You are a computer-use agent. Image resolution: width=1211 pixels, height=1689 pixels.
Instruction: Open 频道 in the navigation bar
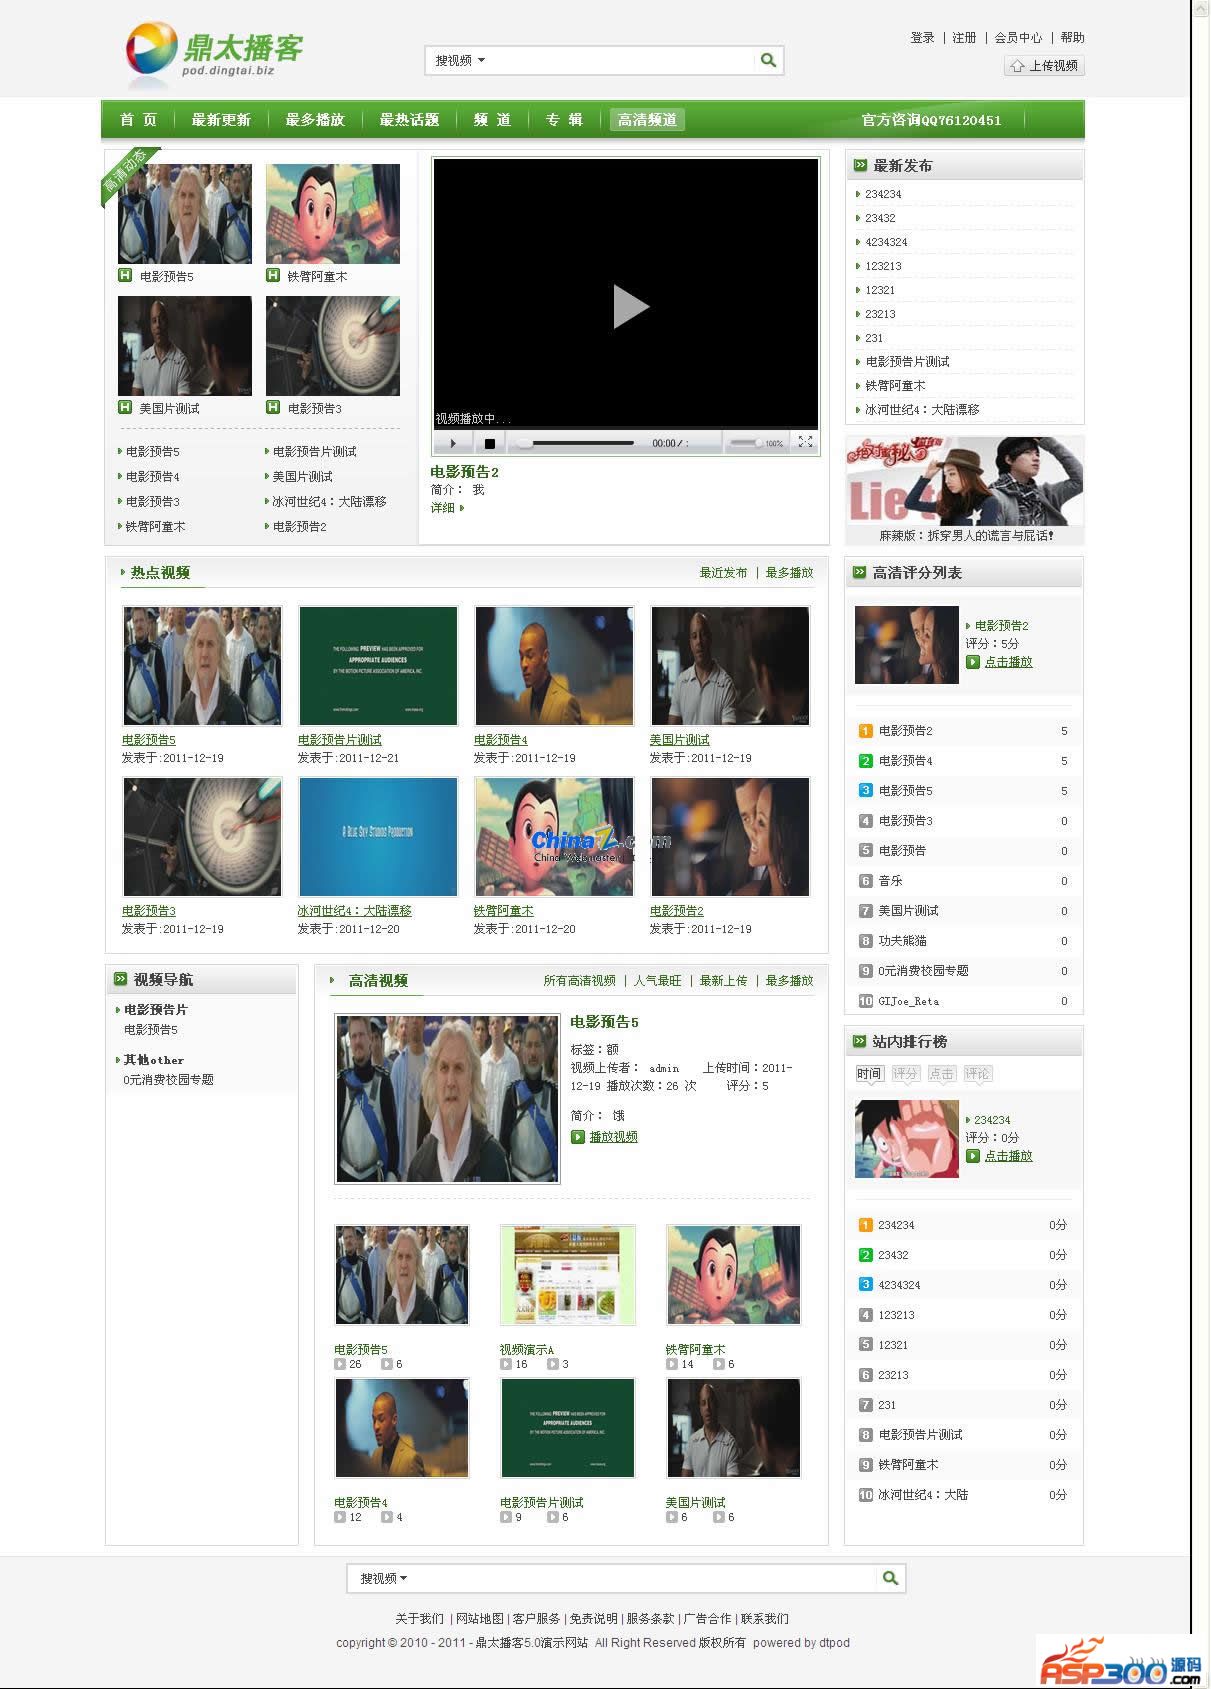click(x=492, y=120)
